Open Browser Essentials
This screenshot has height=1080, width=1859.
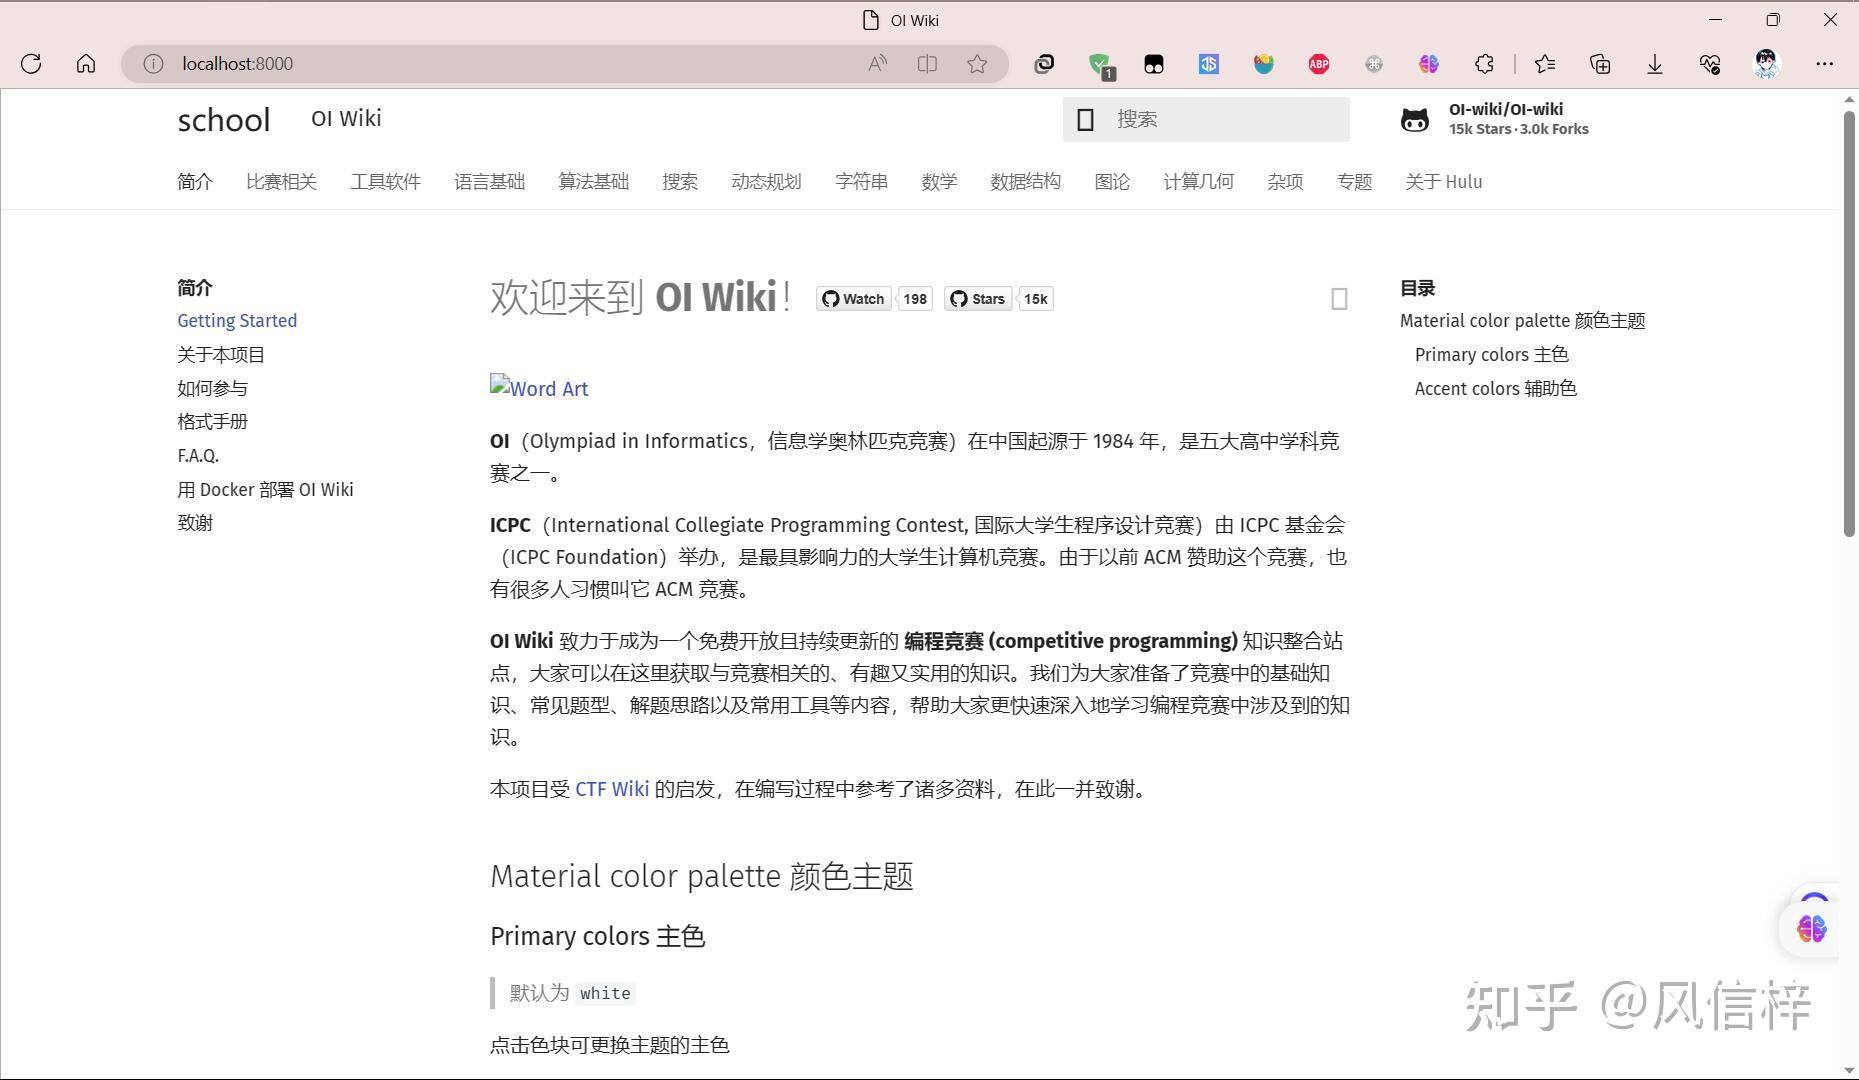[1709, 63]
